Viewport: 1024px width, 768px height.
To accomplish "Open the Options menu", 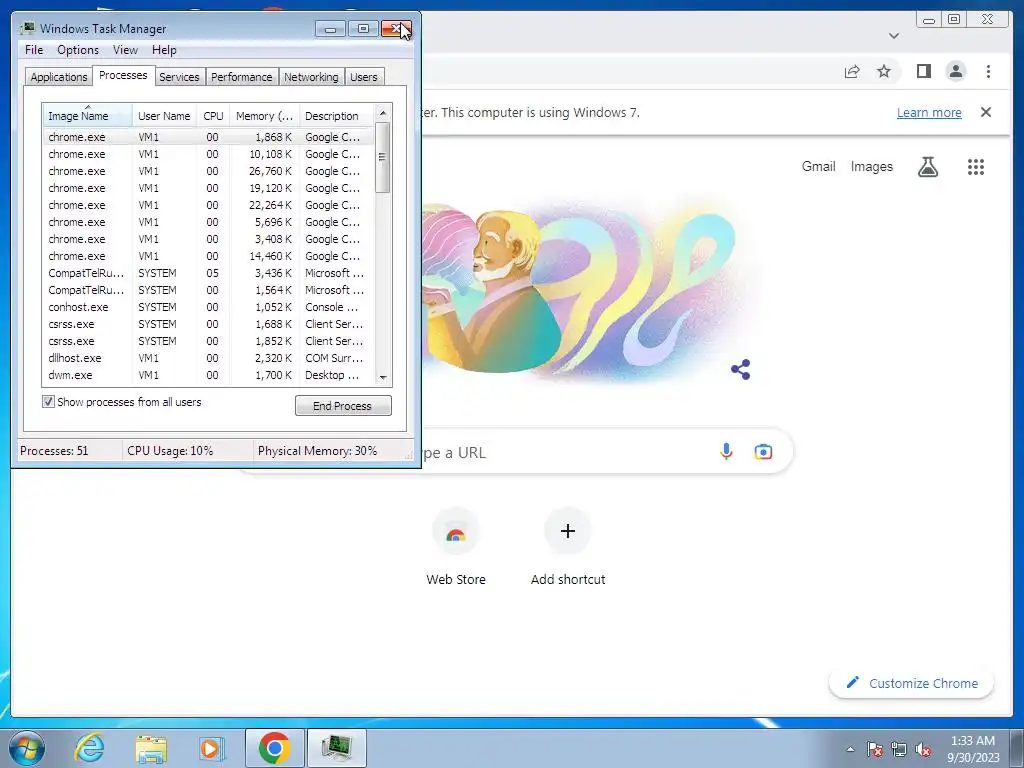I will coord(78,50).
